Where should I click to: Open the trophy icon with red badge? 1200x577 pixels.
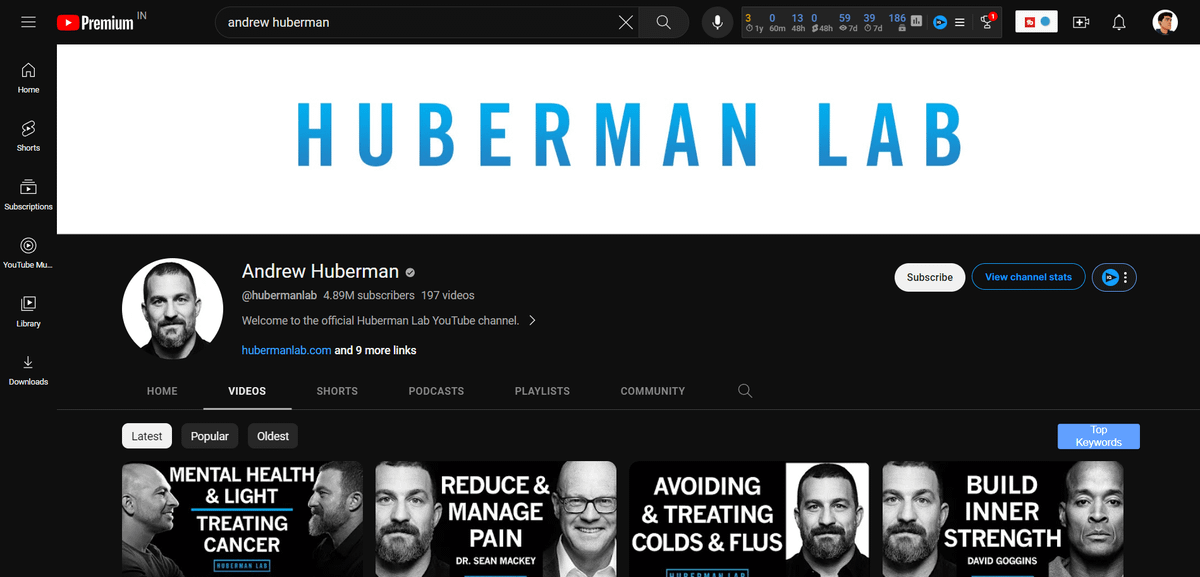click(x=988, y=21)
